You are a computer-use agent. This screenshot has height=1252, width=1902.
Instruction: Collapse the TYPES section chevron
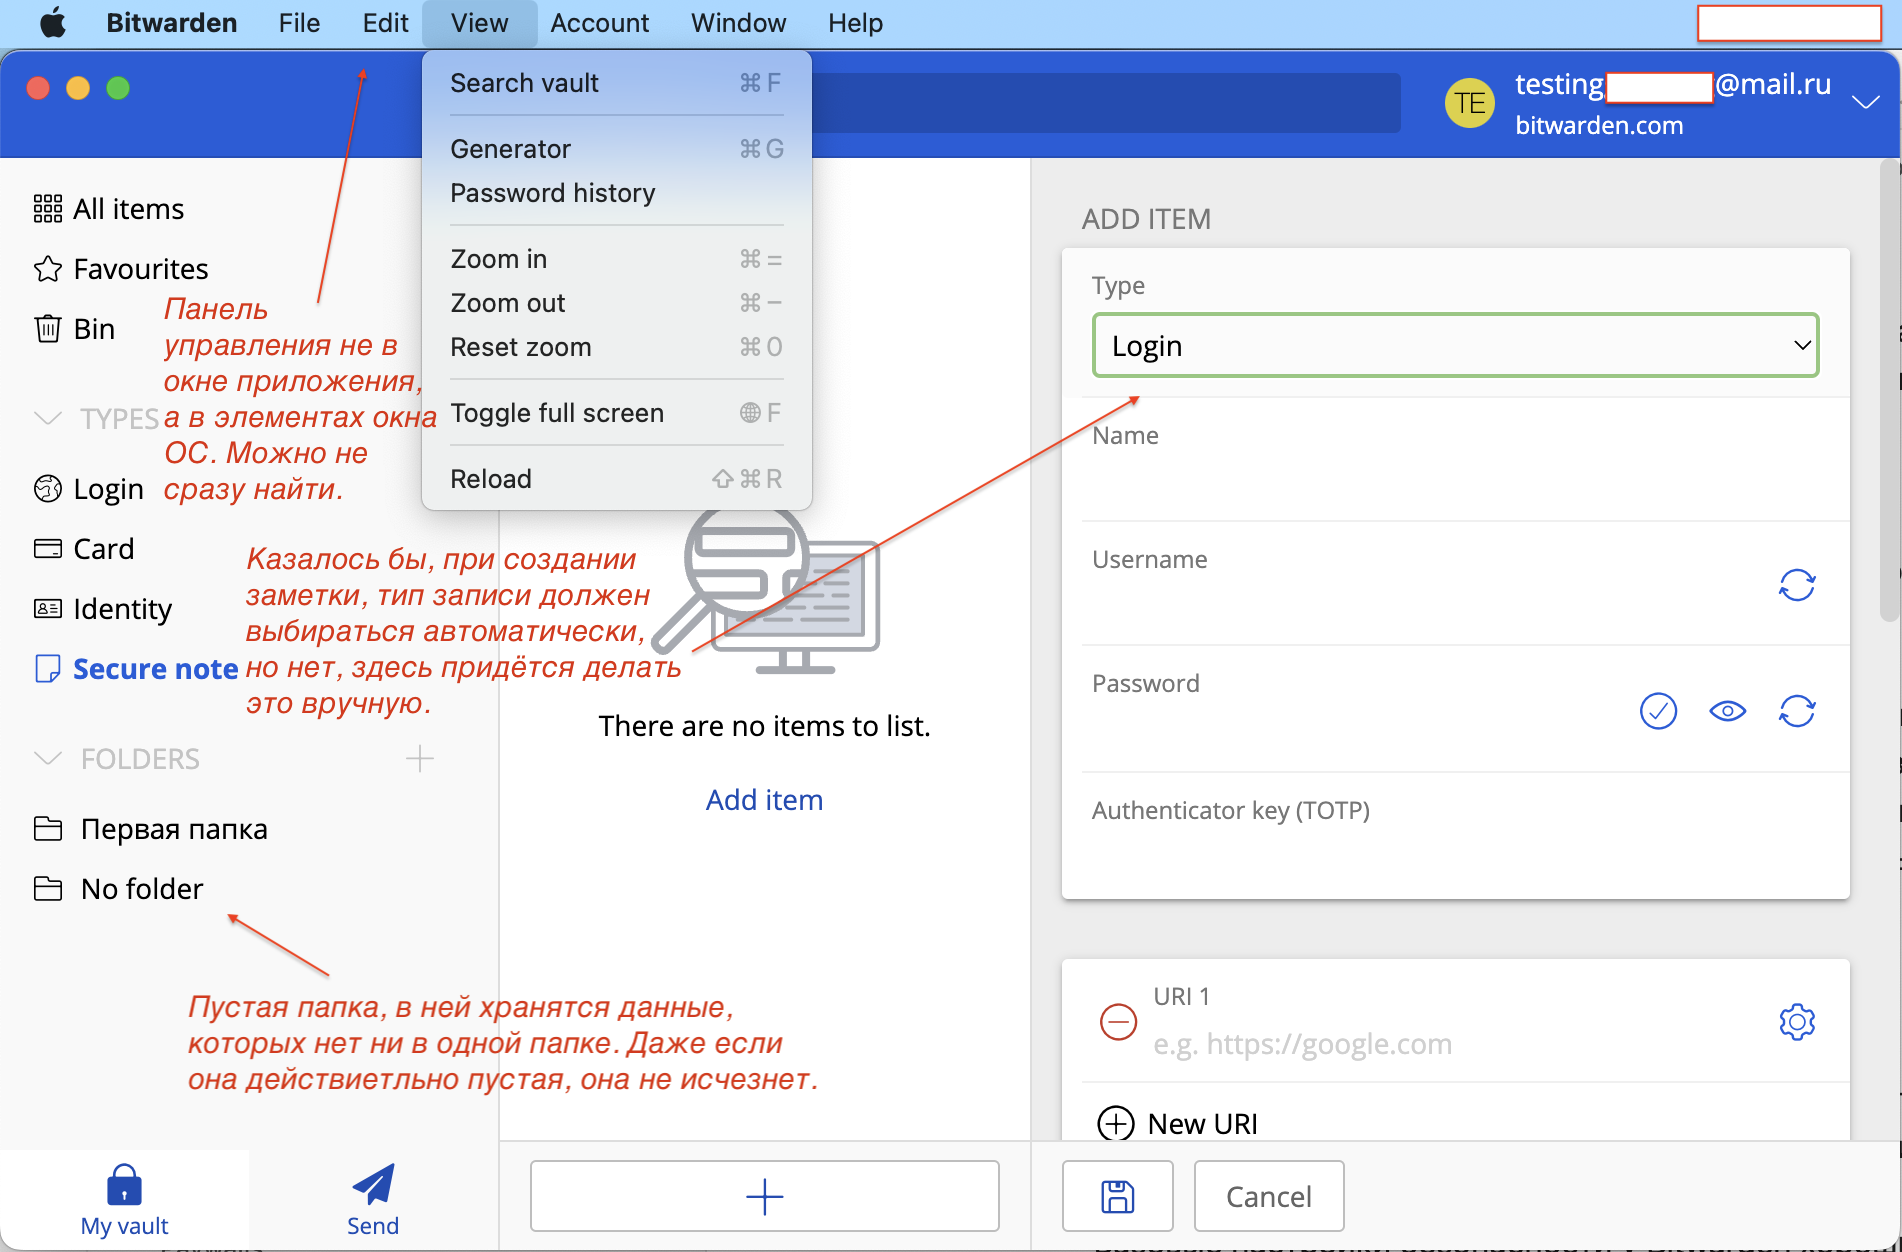click(47, 418)
